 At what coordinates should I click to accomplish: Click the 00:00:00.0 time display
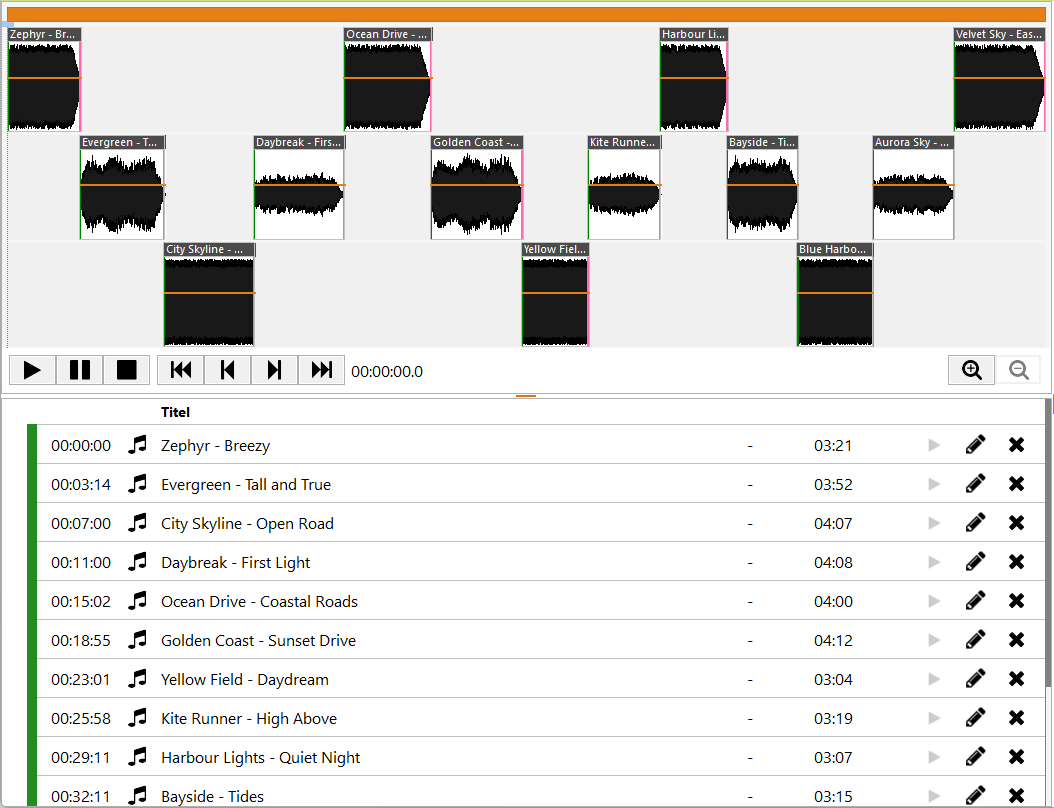387,372
